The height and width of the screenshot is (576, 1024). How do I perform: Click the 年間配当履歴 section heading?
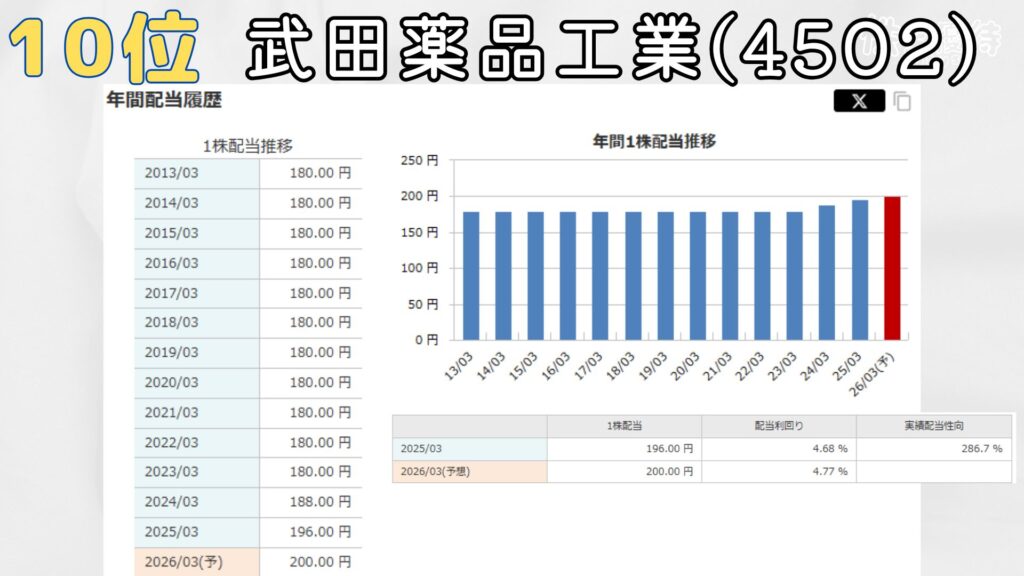pyautogui.click(x=163, y=101)
